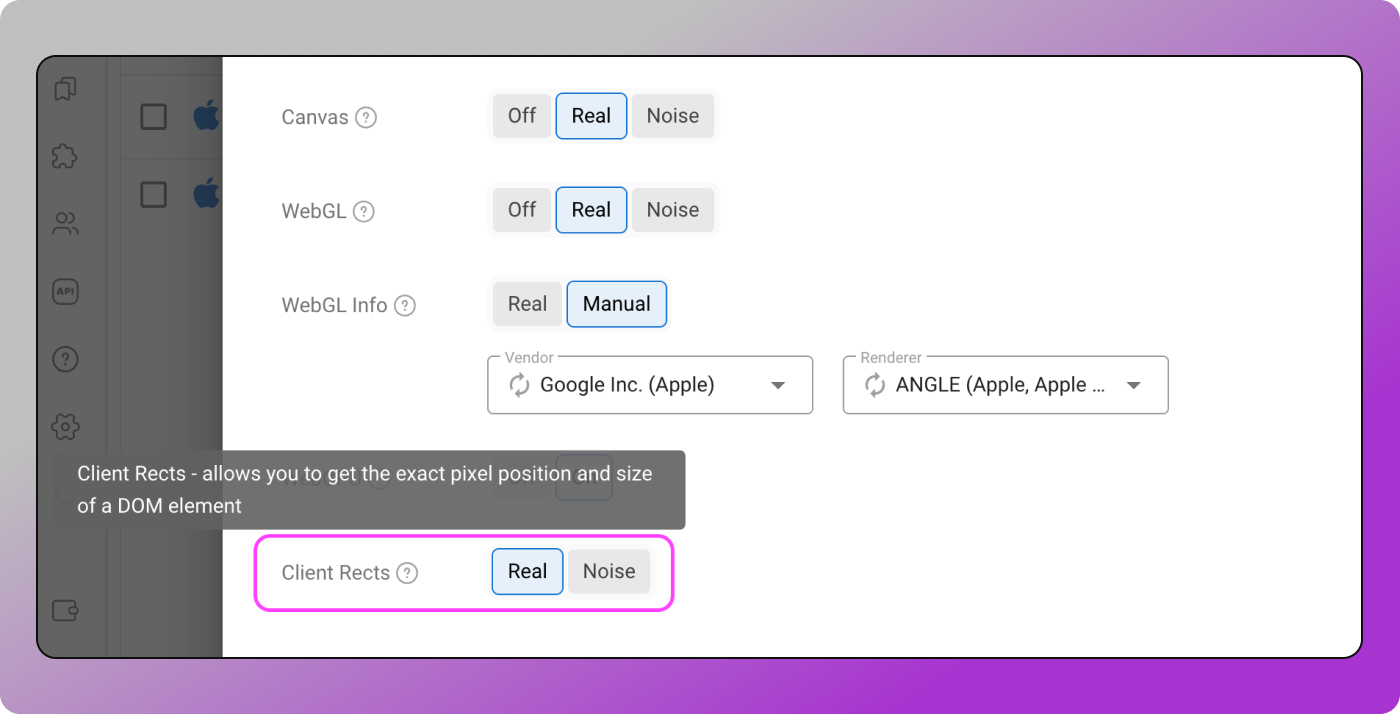Open the sidebar help question-mark icon
Viewport: 1400px width, 714px height.
pos(65,359)
